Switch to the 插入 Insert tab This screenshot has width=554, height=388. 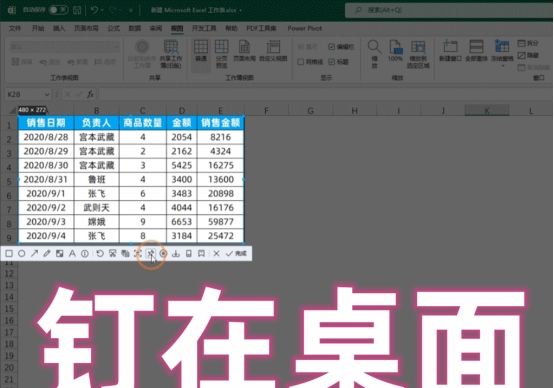point(59,28)
